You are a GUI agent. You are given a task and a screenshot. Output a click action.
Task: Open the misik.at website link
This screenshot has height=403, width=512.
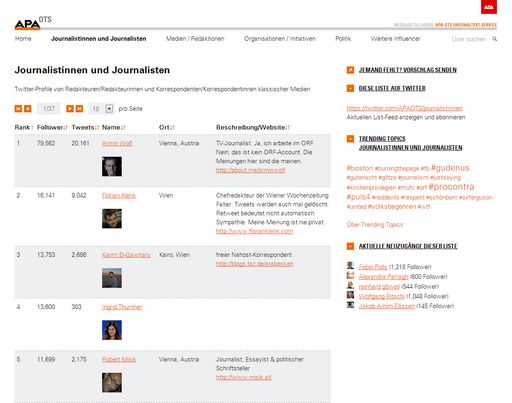244,378
